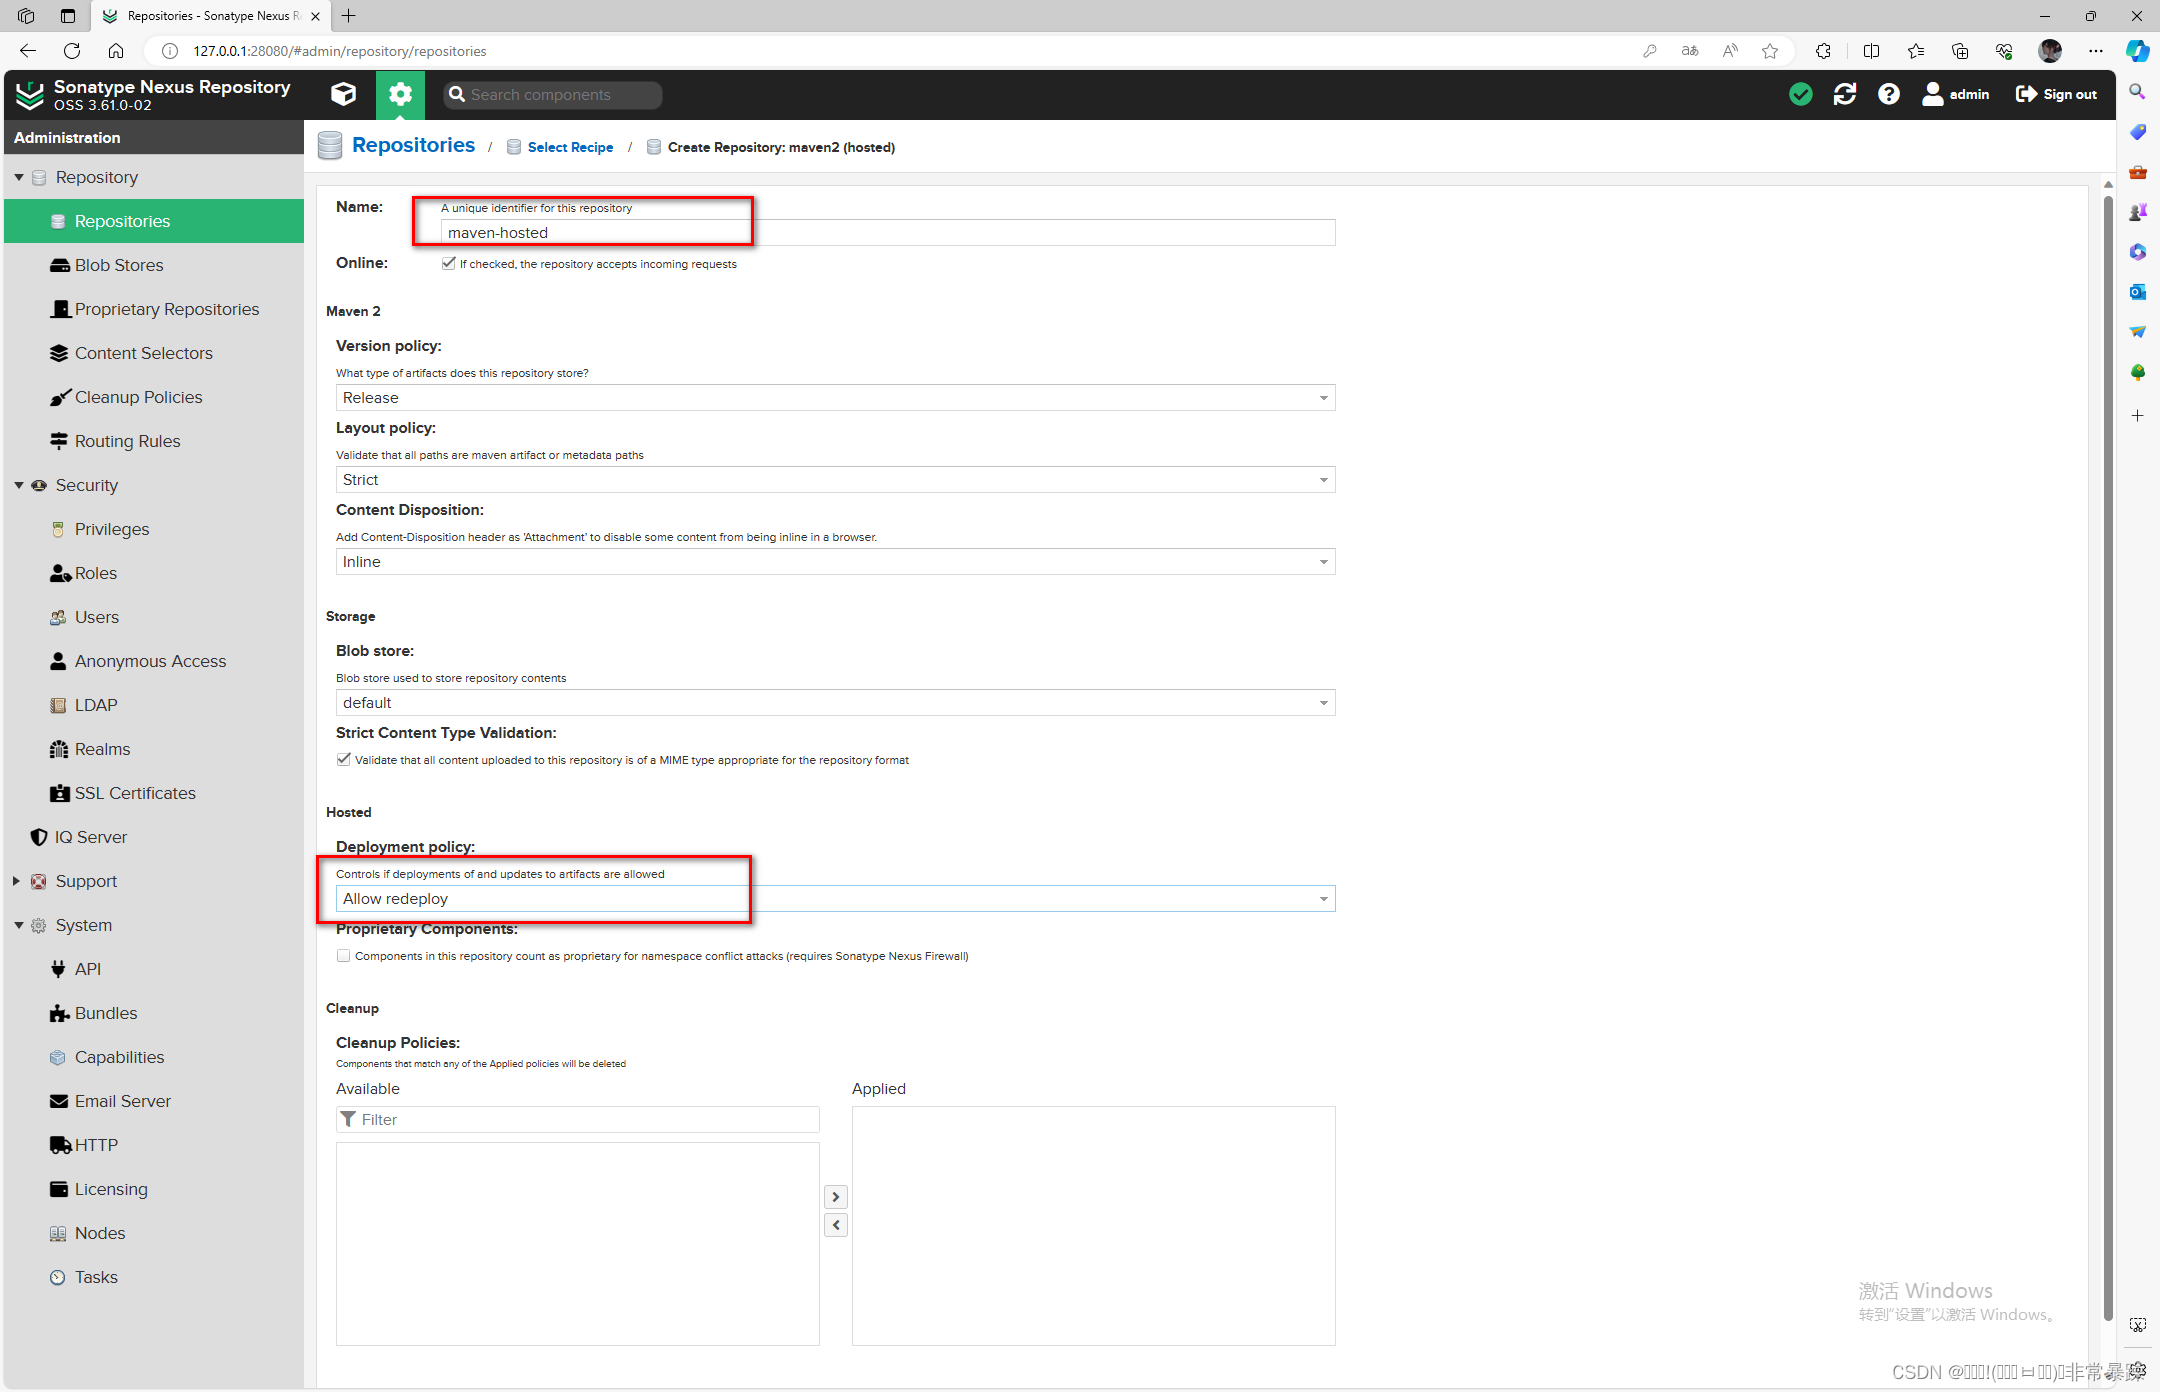Toggle Strict Content Type Validation checkbox
Screen dimensions: 2160x1392
343,759
